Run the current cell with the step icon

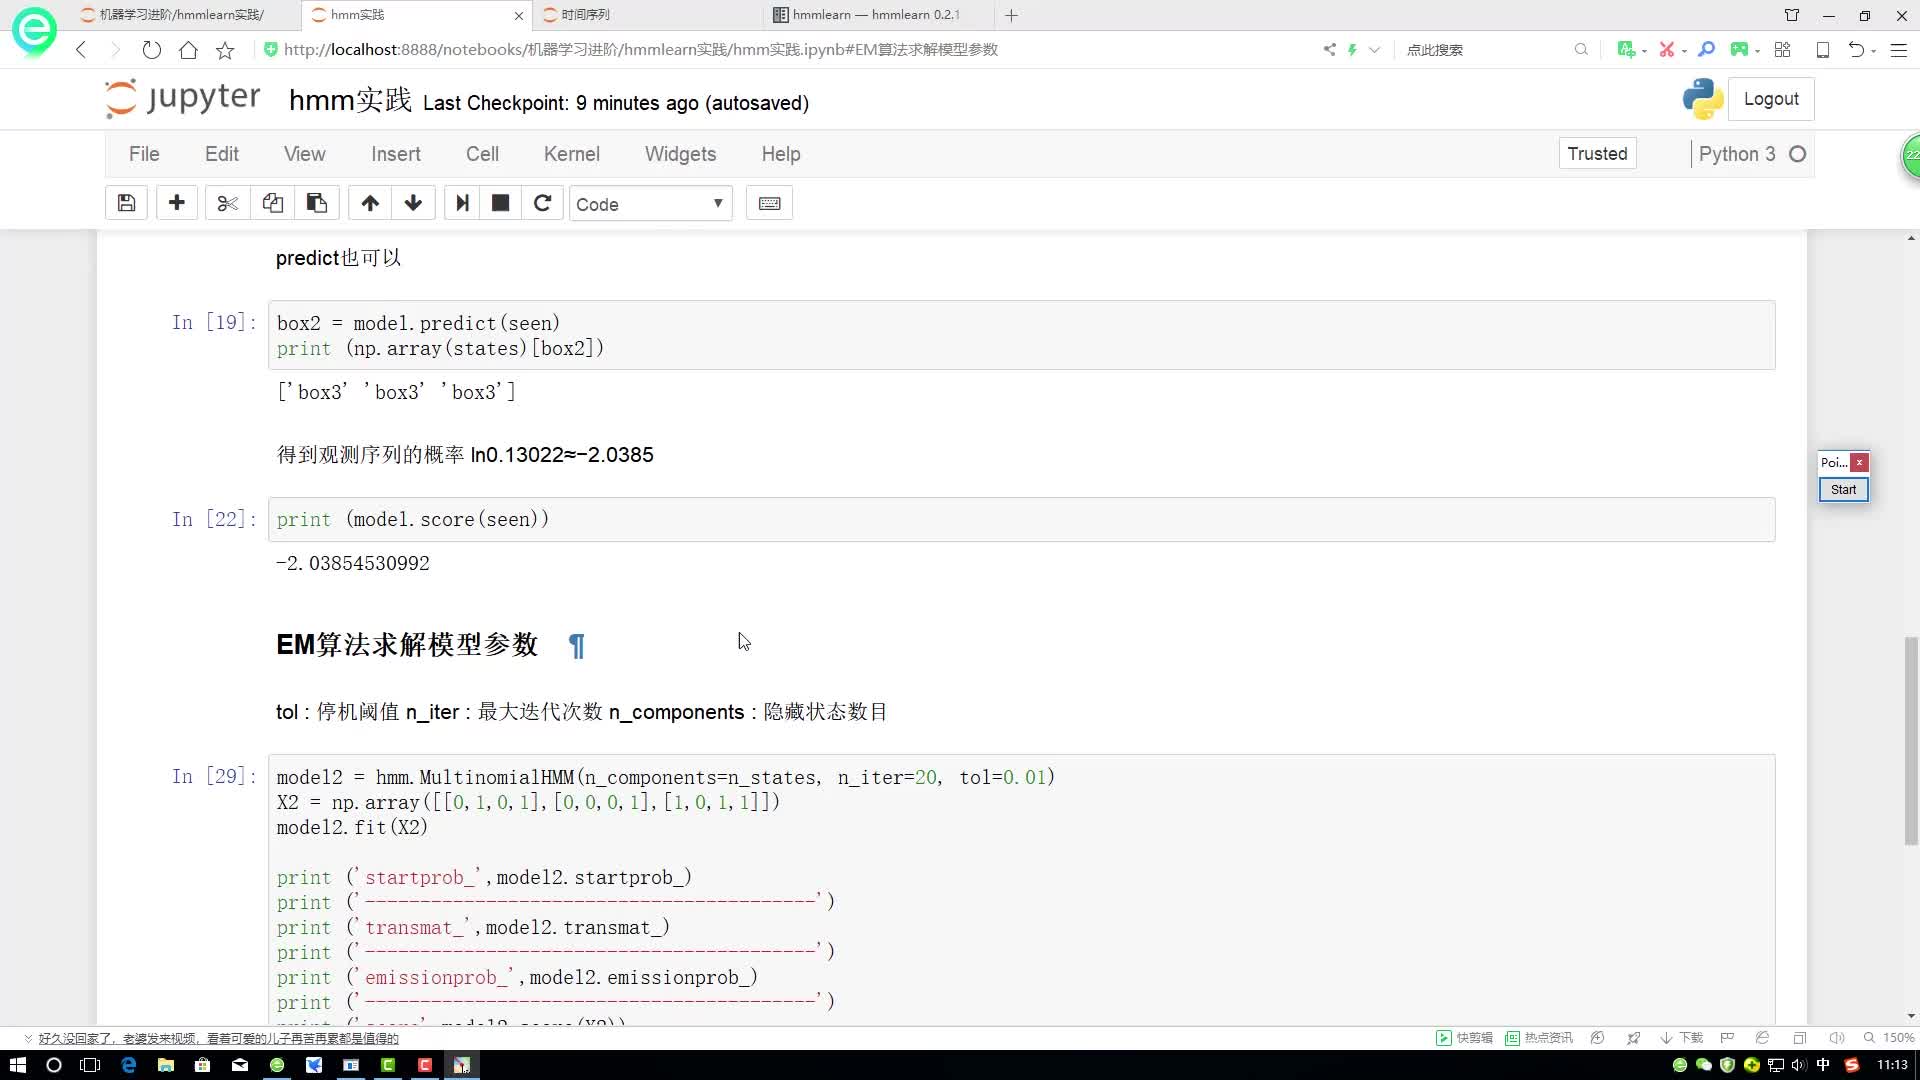click(462, 204)
